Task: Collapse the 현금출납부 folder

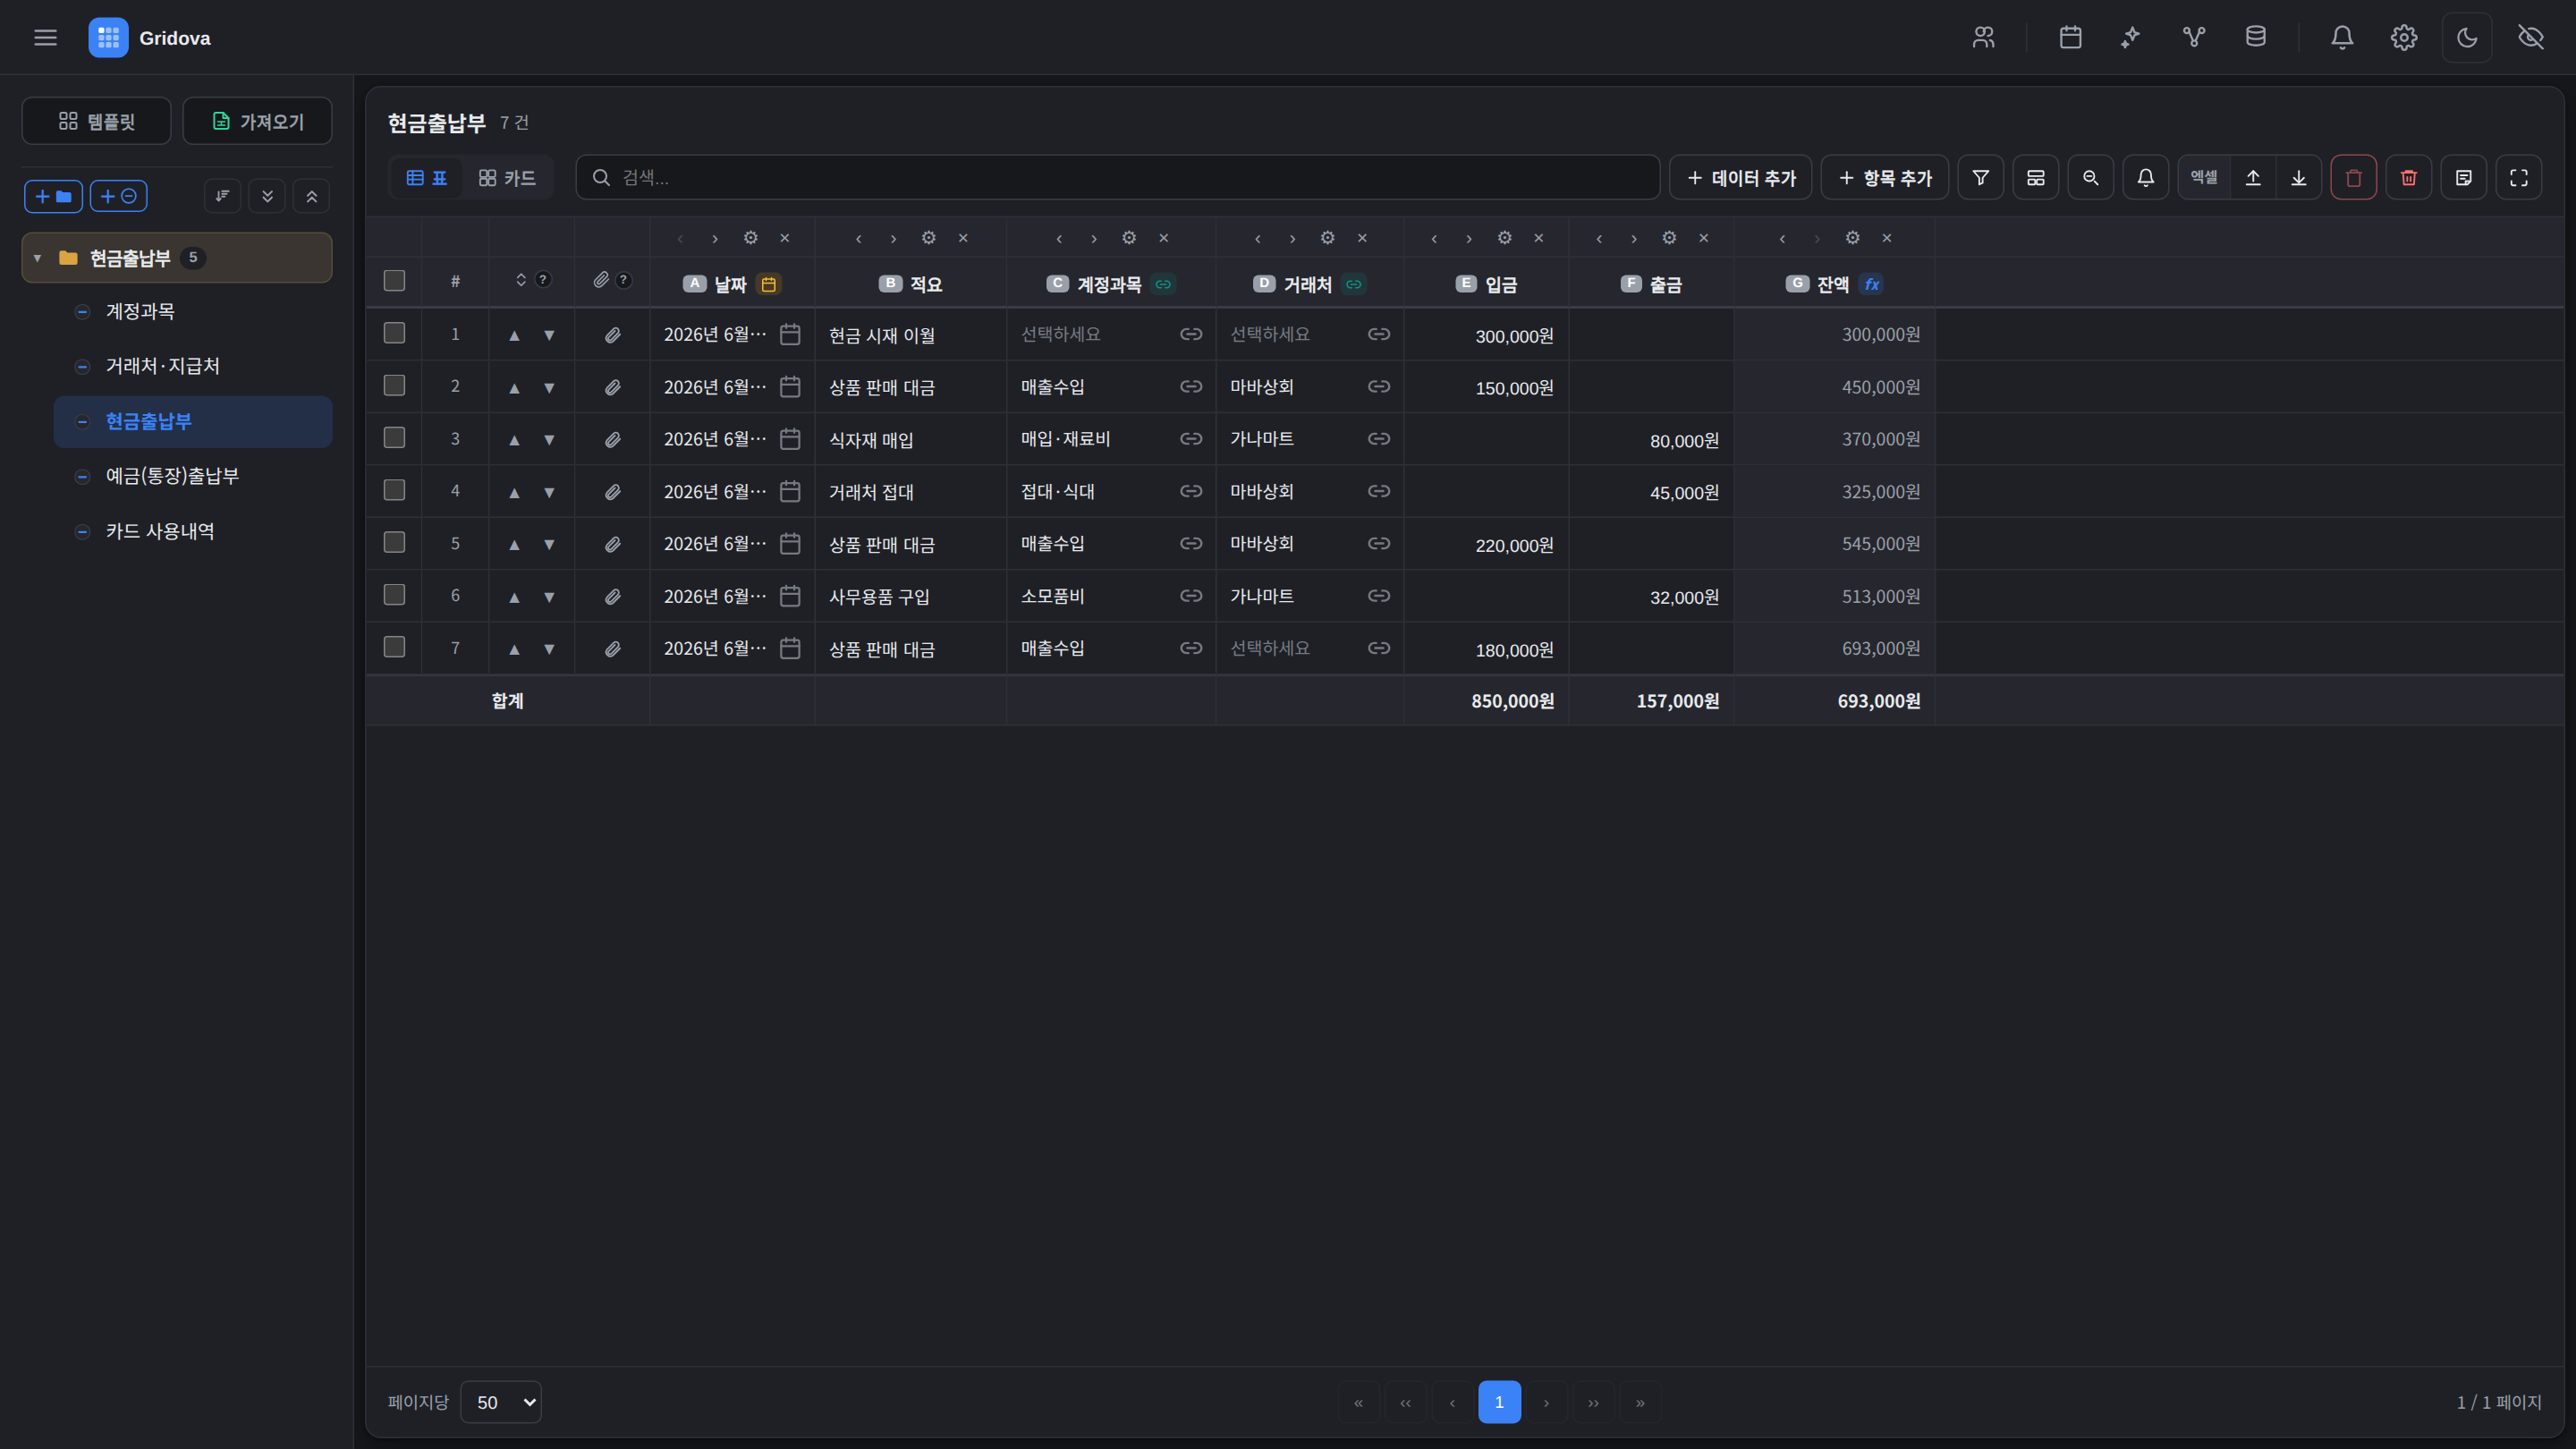Action: [x=37, y=258]
